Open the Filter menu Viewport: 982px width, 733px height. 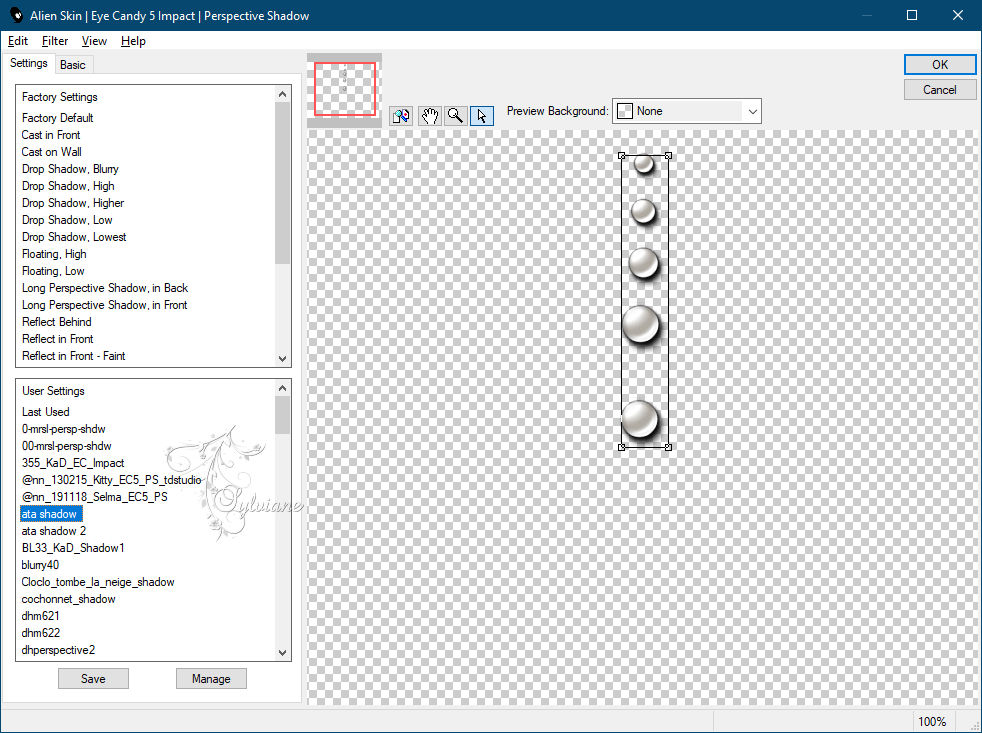tap(55, 41)
